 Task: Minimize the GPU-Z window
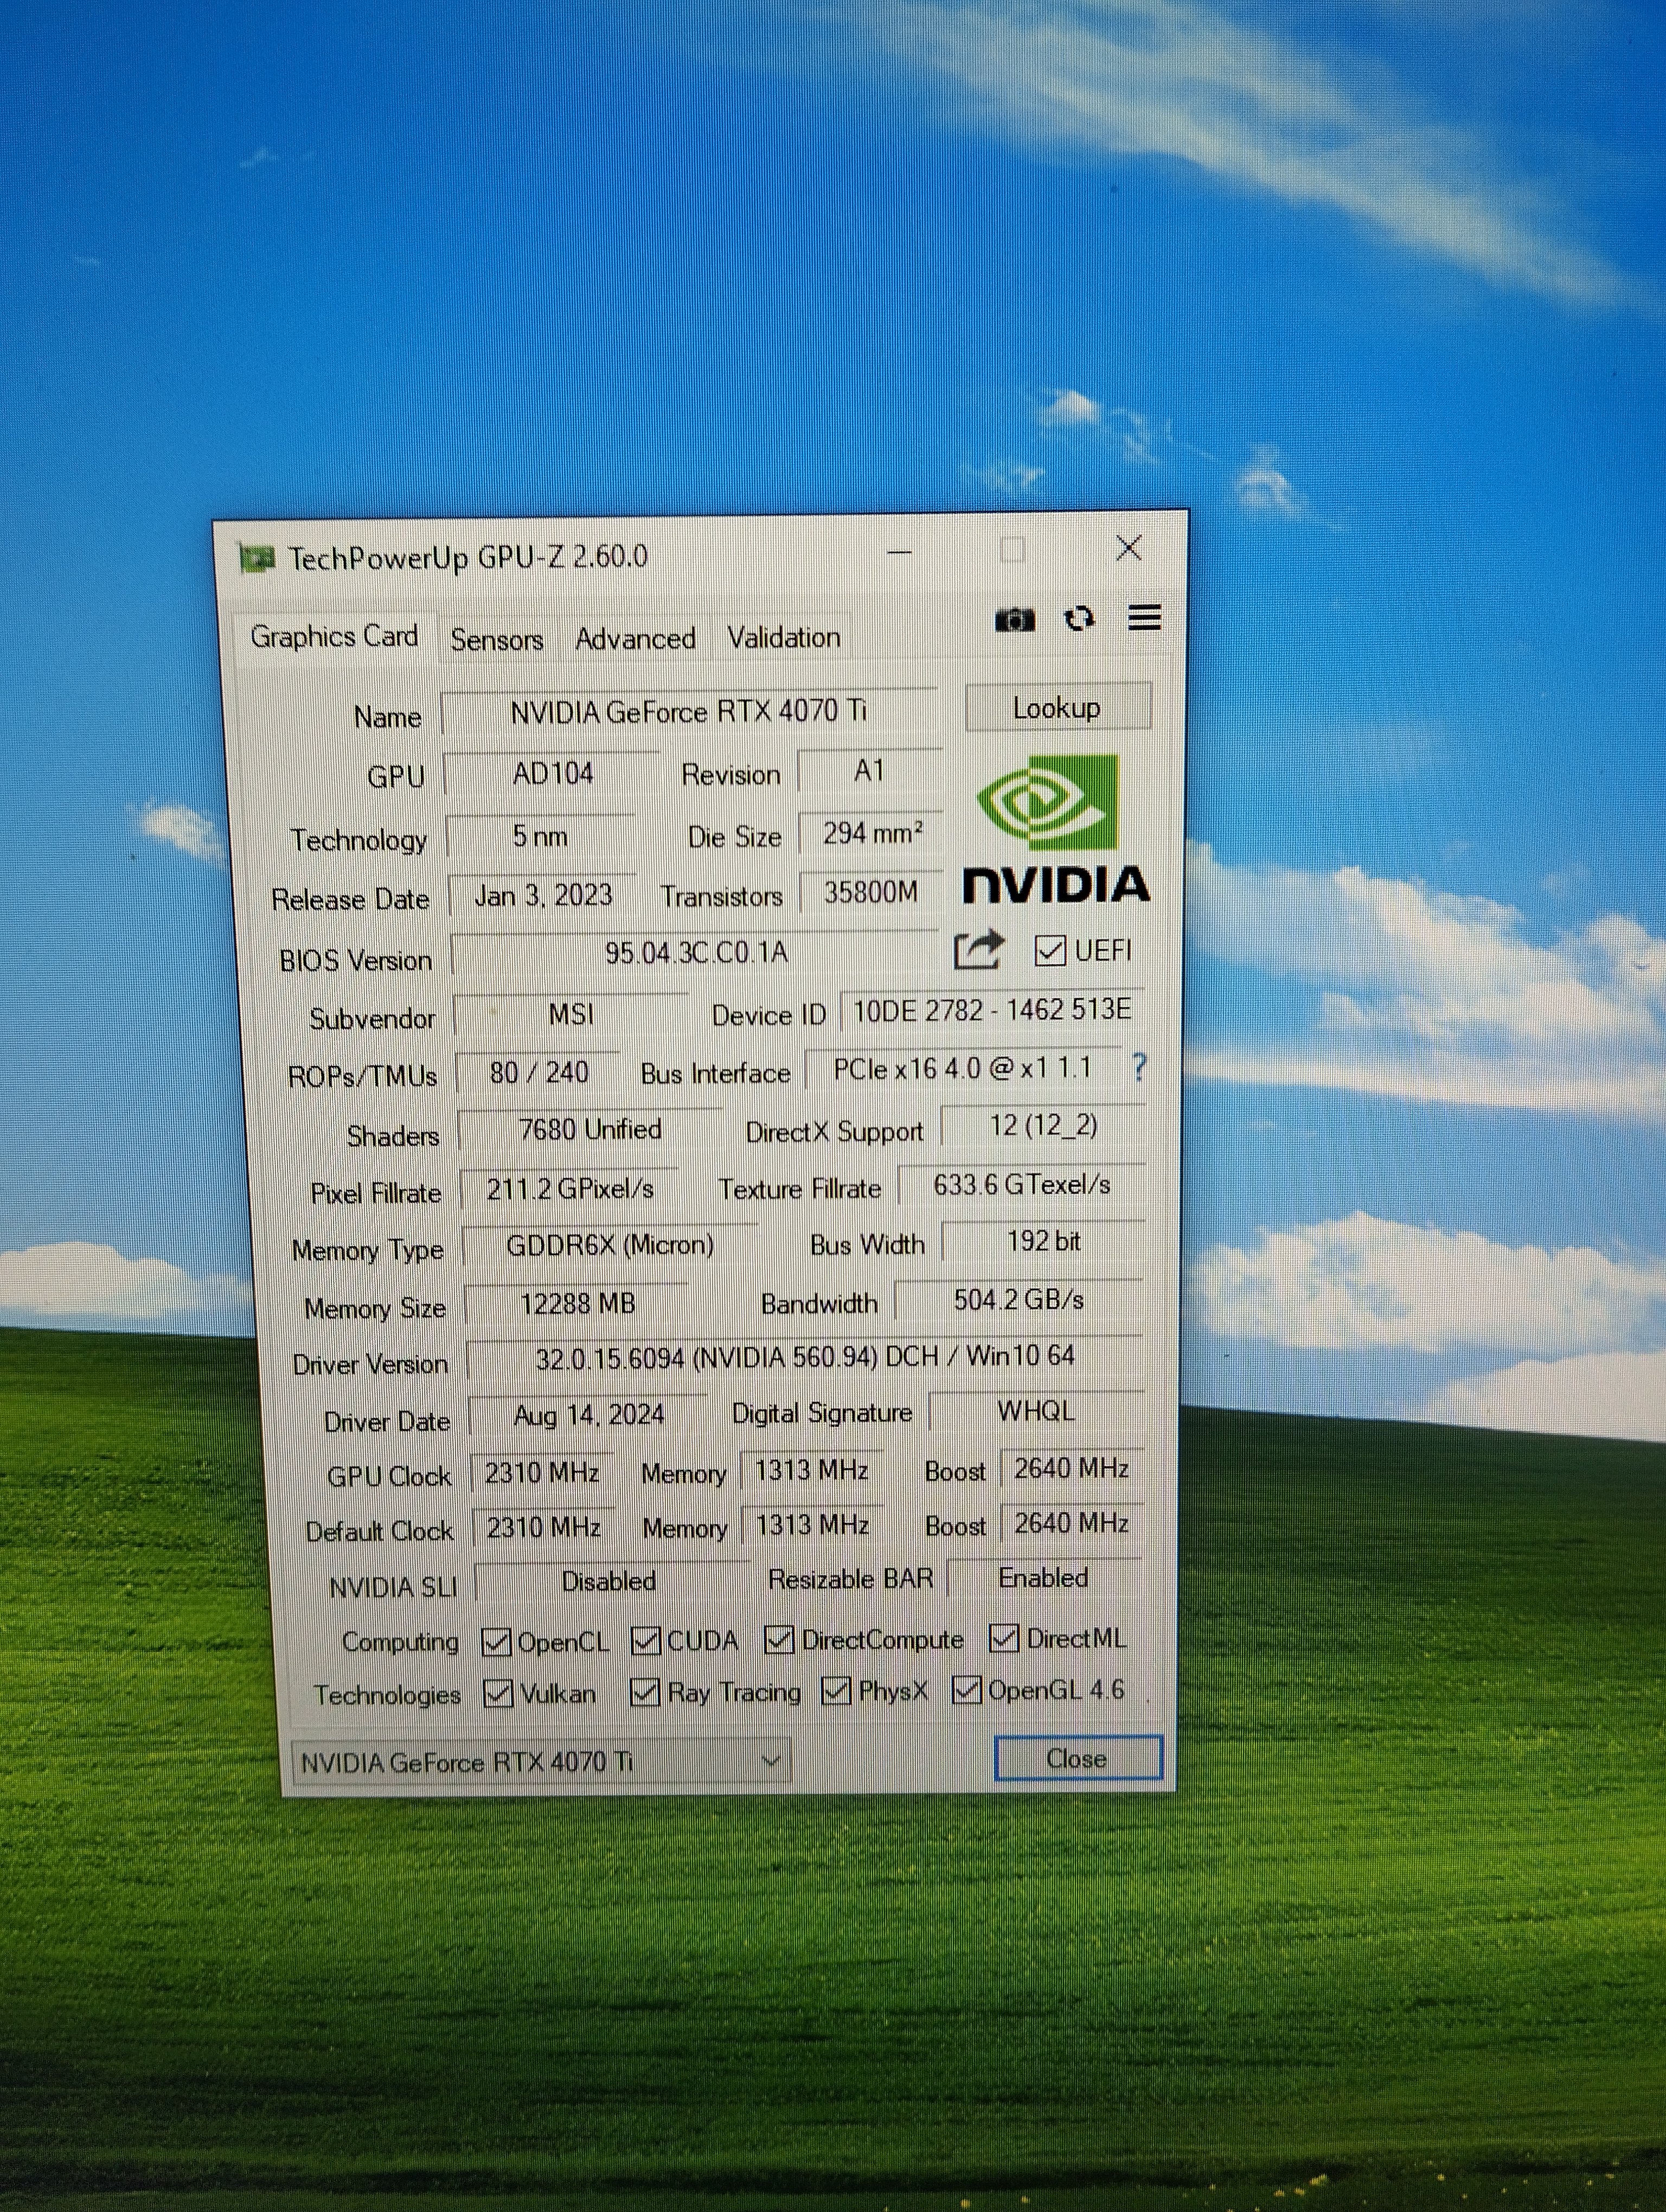(x=900, y=552)
